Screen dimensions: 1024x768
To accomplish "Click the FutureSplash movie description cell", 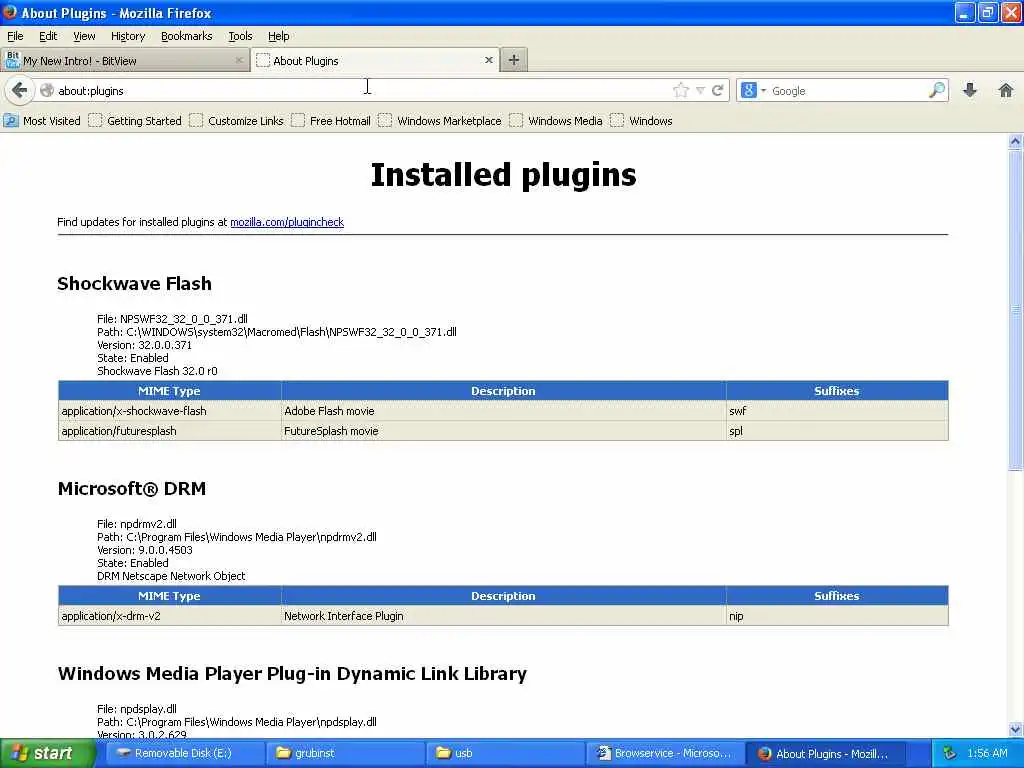I will [x=504, y=431].
